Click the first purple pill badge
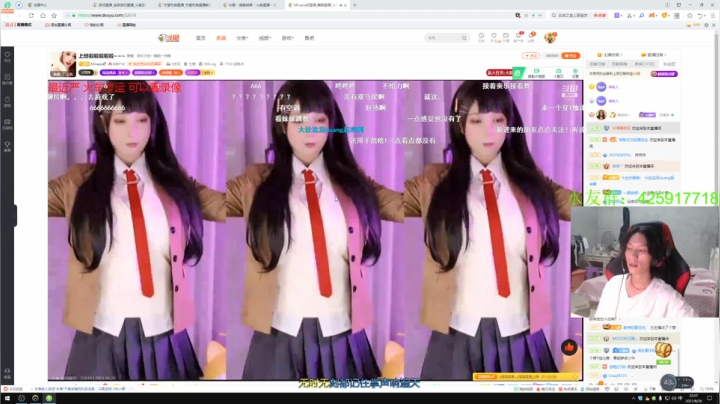This screenshot has height=404, width=720. click(x=114, y=73)
